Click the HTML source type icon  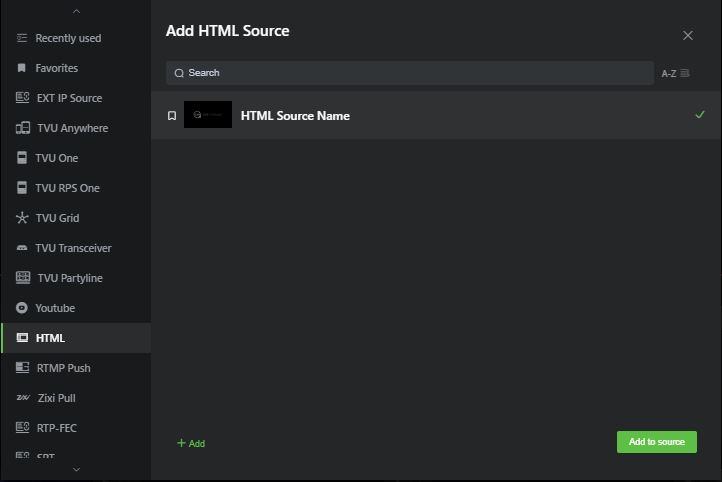click(x=22, y=338)
